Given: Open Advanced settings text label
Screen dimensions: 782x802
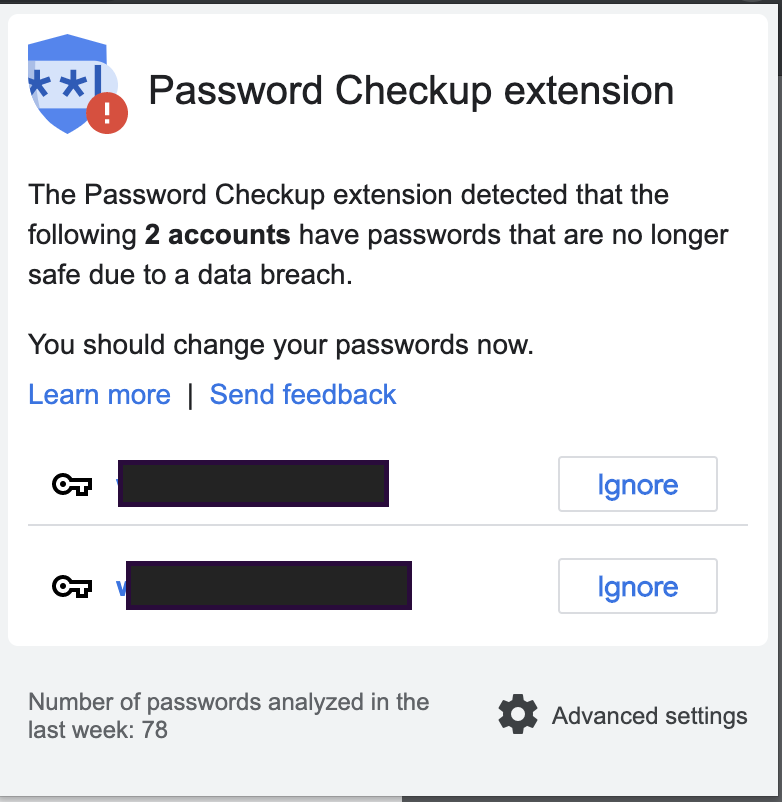Looking at the screenshot, I should [649, 716].
